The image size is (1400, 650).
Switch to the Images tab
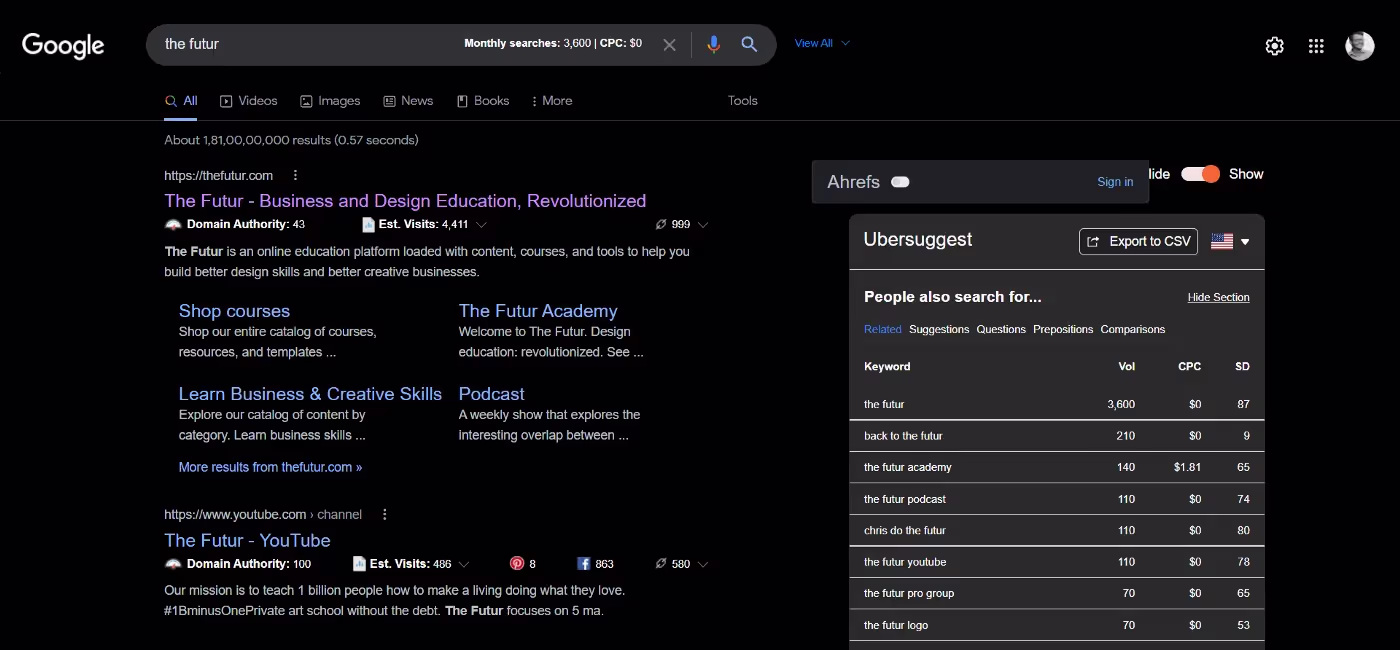tap(330, 101)
